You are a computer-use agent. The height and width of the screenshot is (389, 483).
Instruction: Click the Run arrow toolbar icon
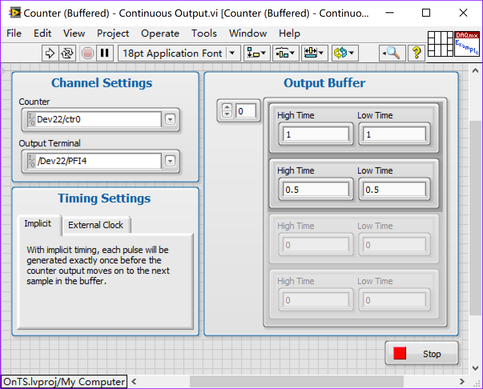(50, 53)
